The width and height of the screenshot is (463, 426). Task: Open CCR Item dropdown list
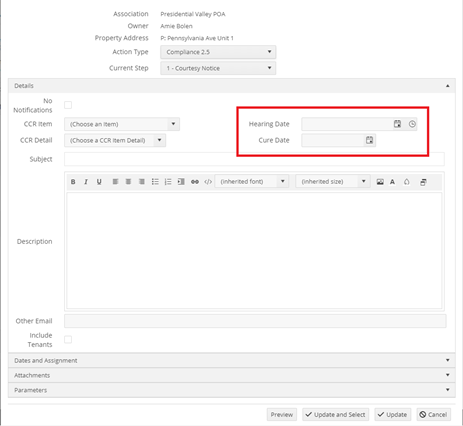click(x=122, y=124)
